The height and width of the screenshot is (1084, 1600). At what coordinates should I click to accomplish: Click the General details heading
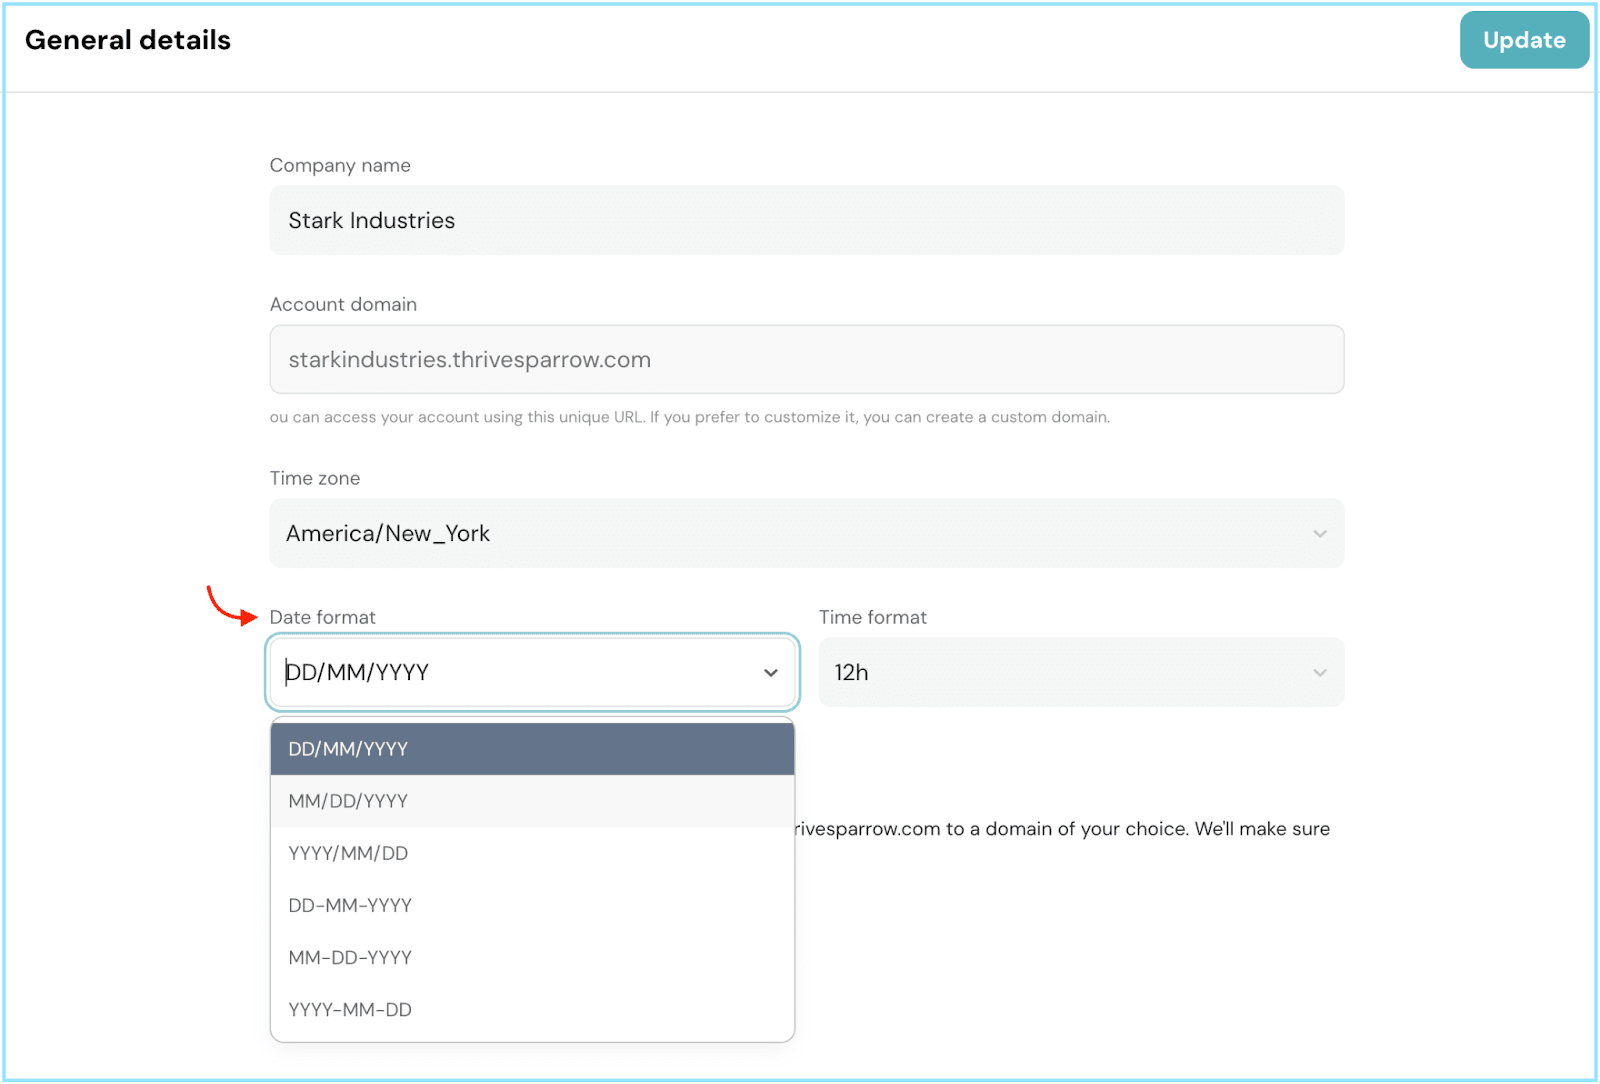[x=128, y=40]
